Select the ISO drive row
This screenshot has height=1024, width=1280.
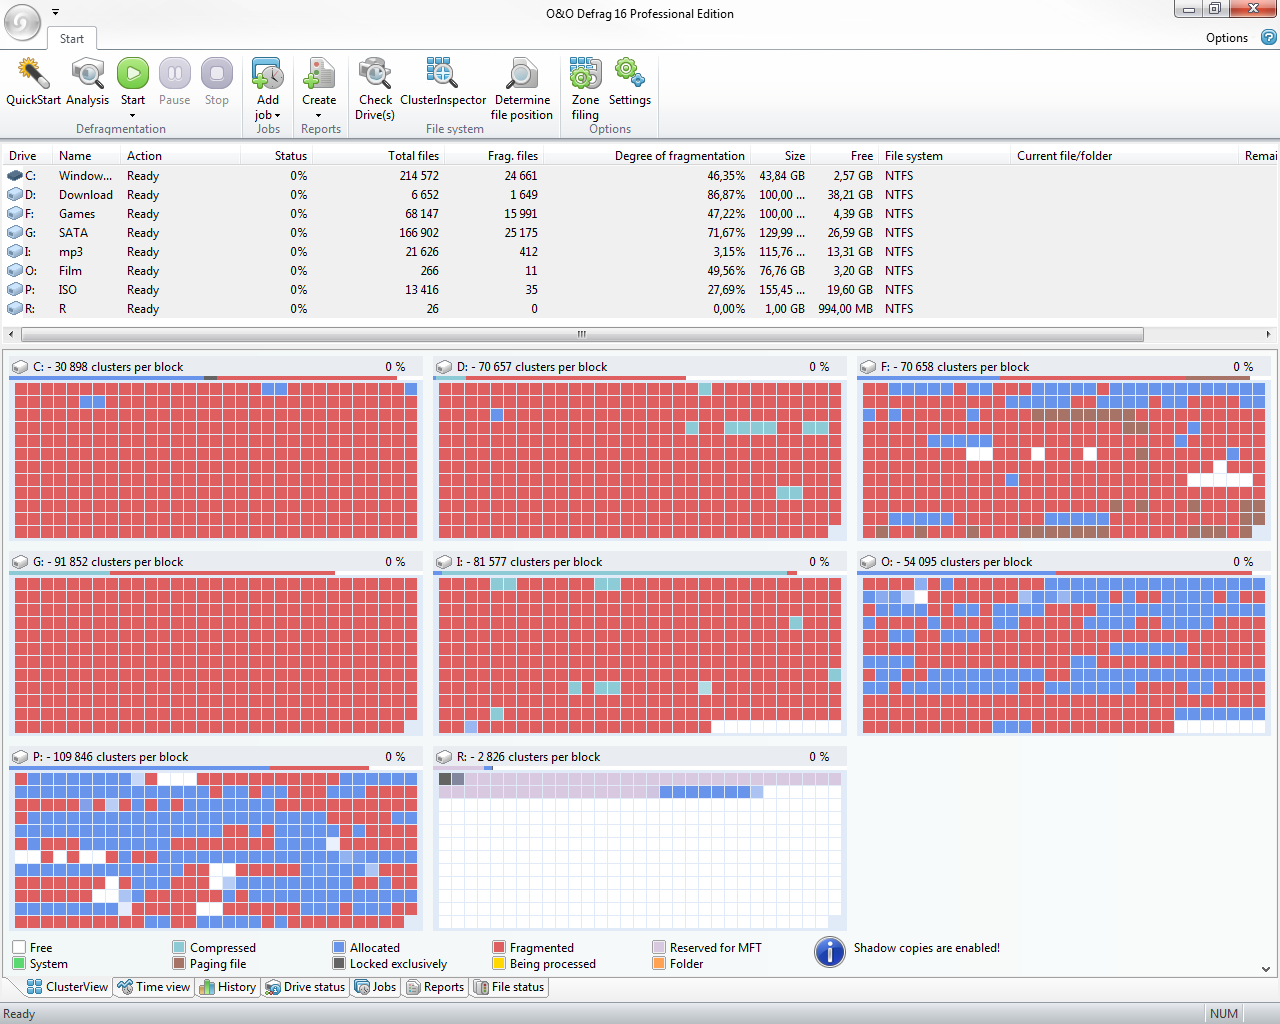[640, 290]
